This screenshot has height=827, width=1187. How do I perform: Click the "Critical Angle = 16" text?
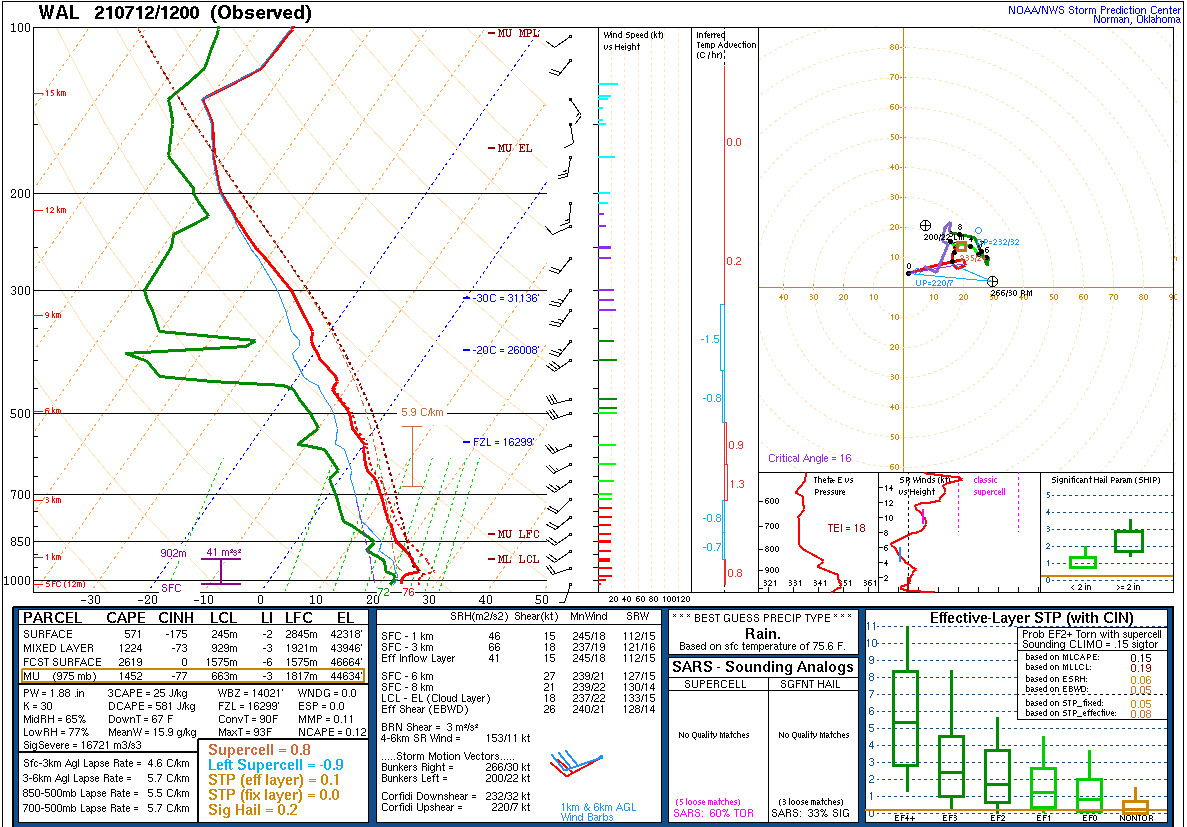tap(809, 458)
